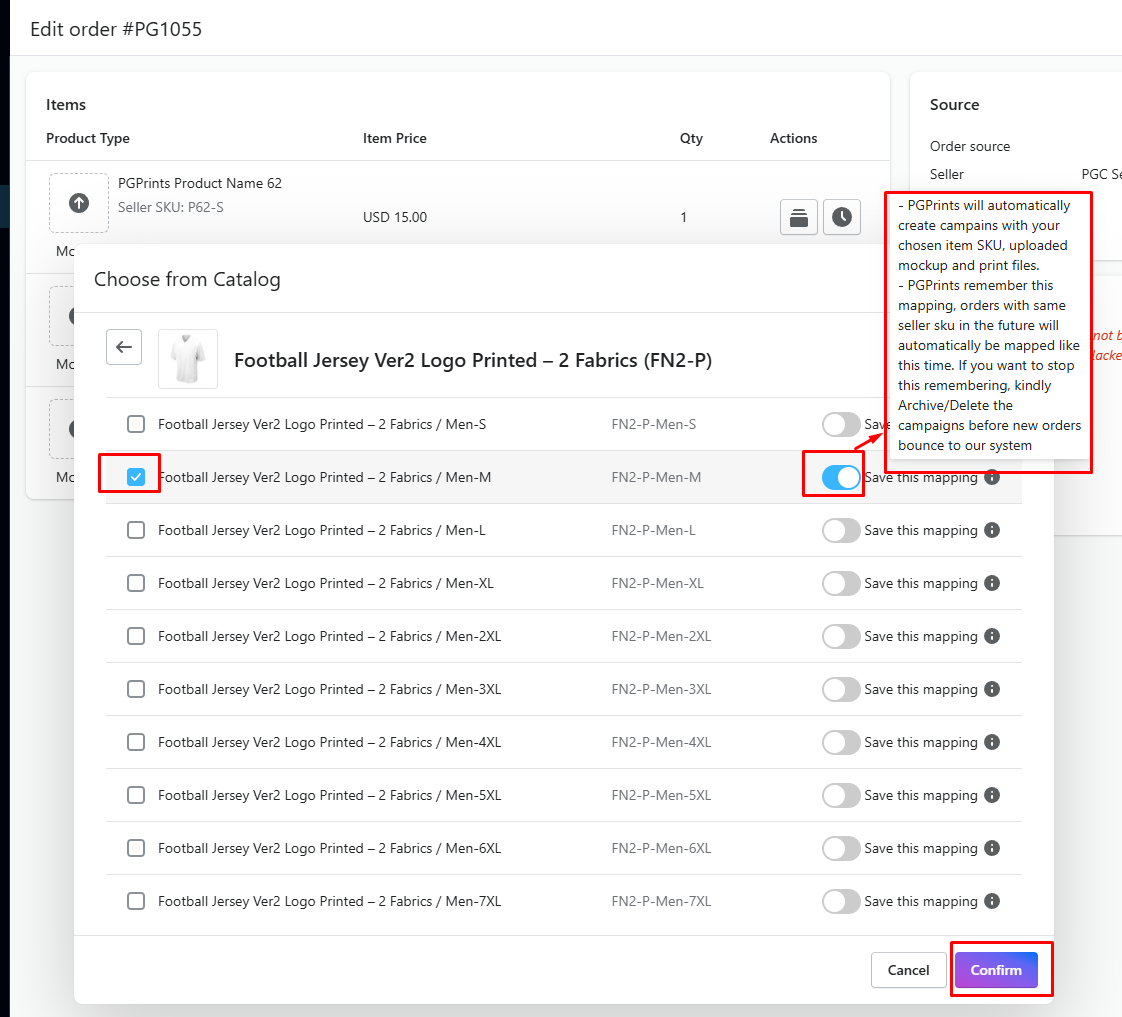Click the Cancel button
The image size is (1122, 1017).
[908, 970]
